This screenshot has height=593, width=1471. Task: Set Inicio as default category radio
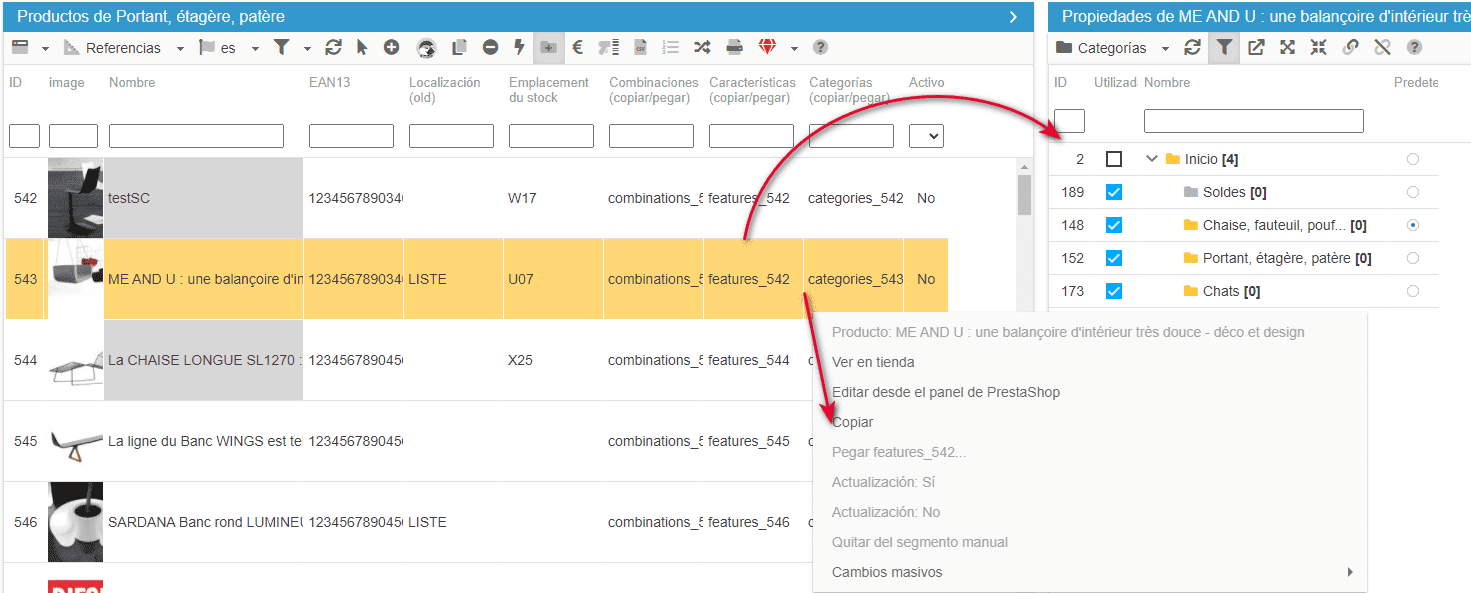pyautogui.click(x=1412, y=159)
